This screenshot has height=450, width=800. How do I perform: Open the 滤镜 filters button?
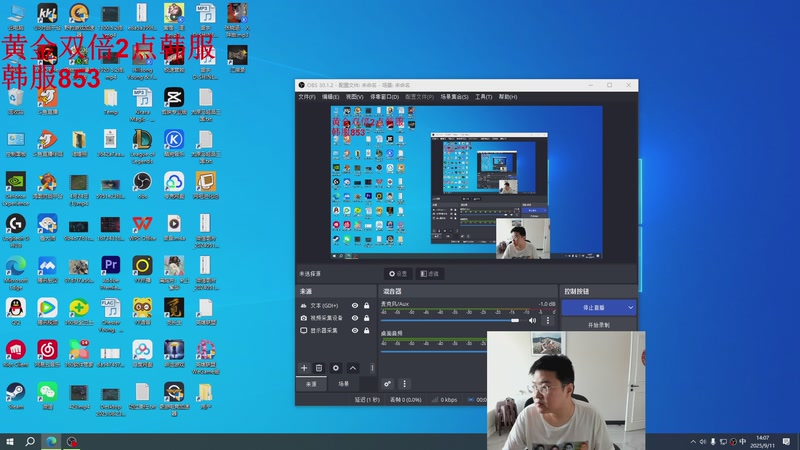pyautogui.click(x=430, y=274)
